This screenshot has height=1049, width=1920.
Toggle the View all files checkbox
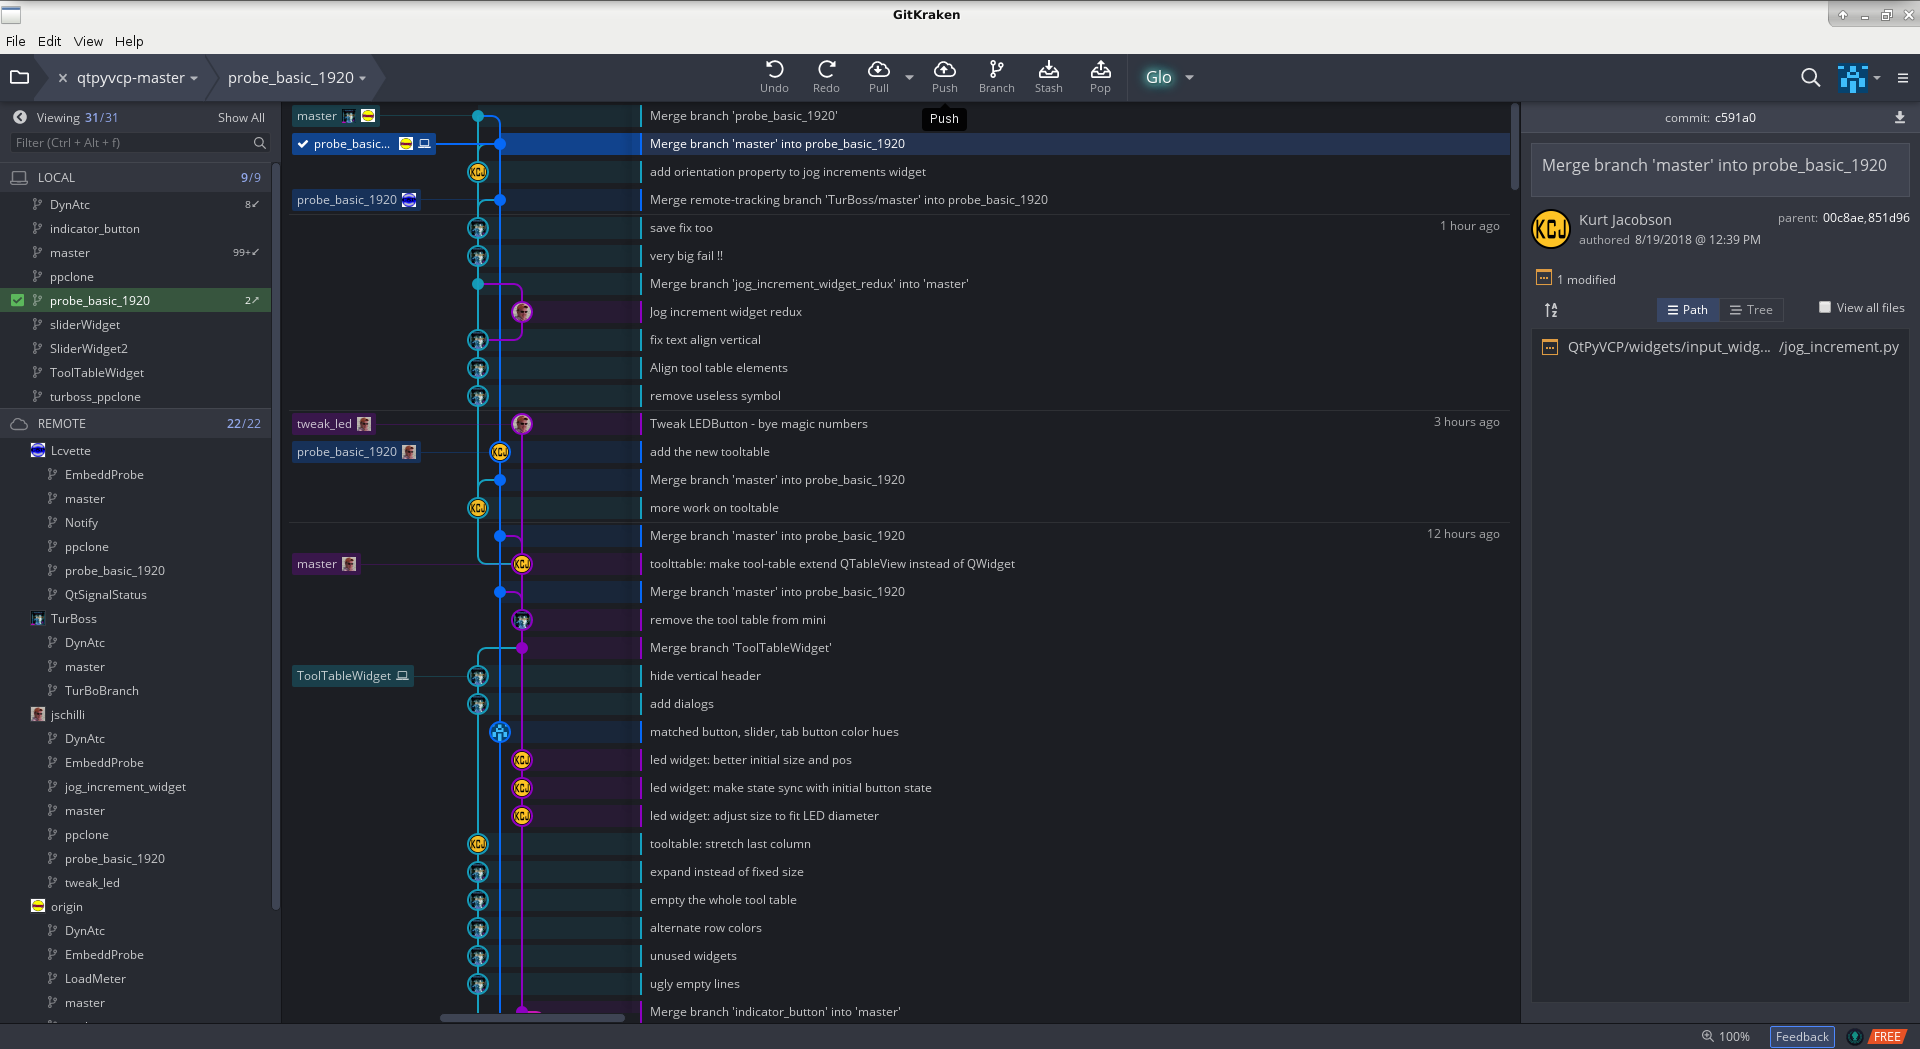(x=1825, y=307)
